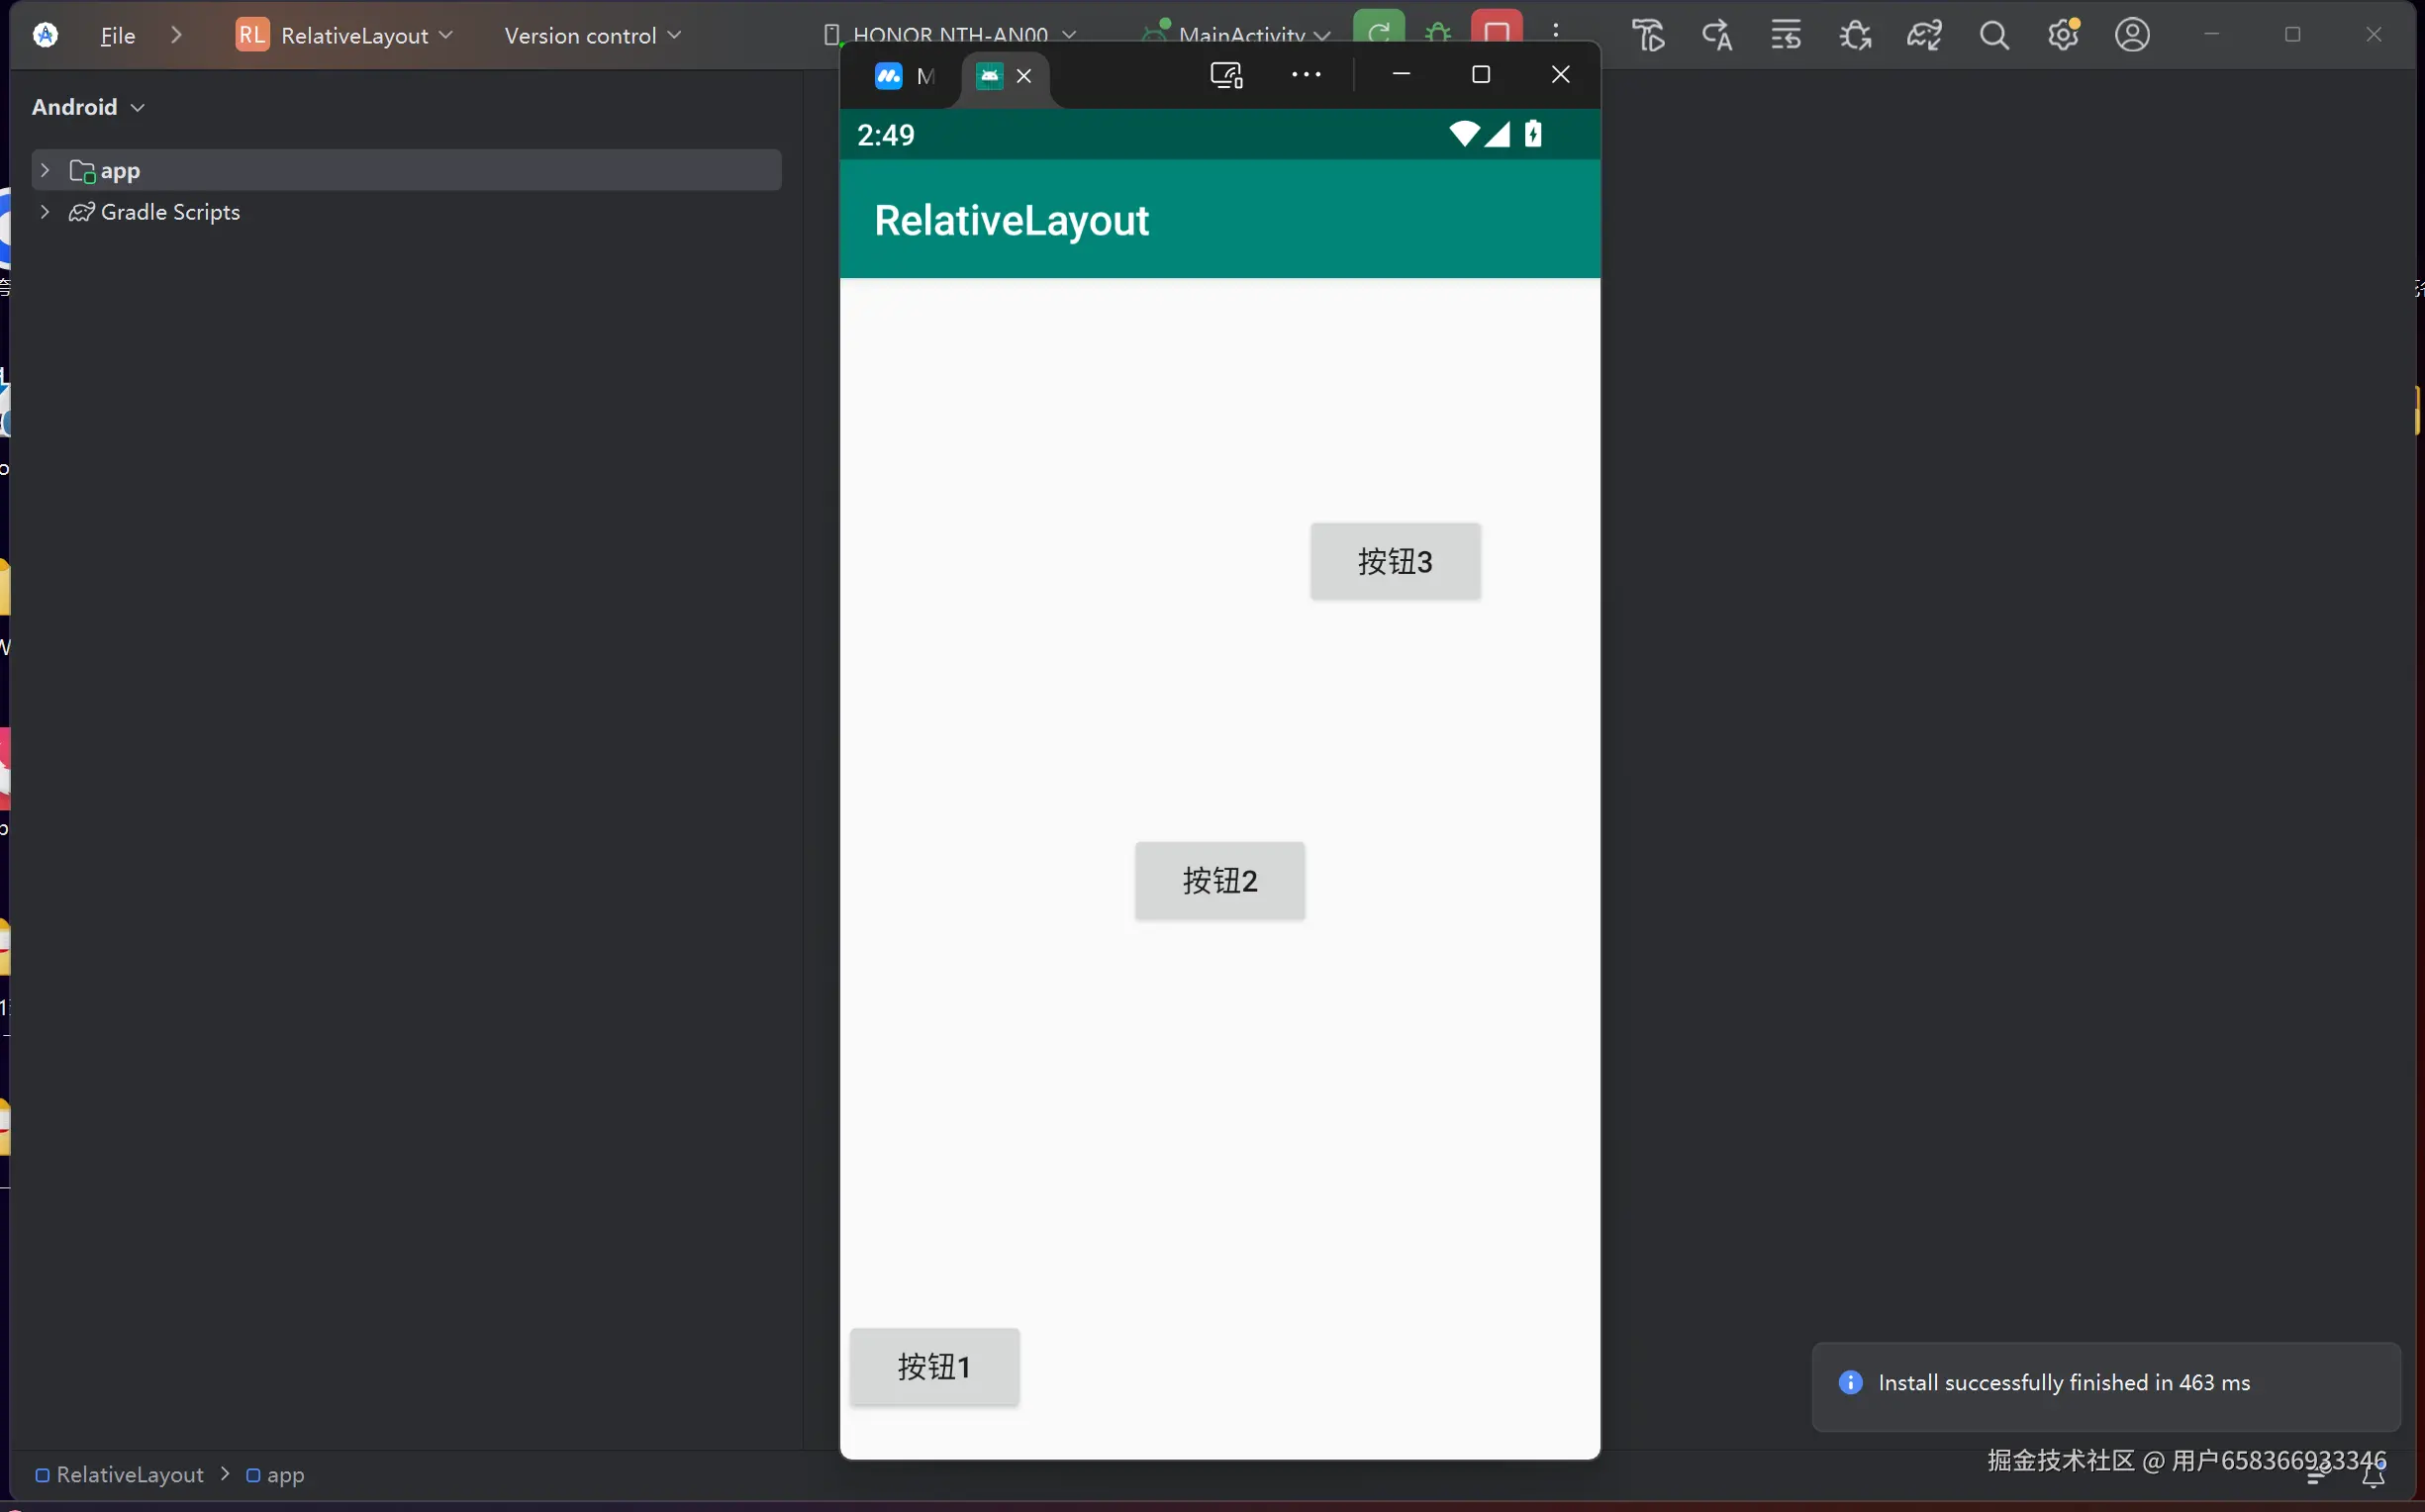Expand the app module tree node
Image resolution: width=2425 pixels, height=1512 pixels.
click(45, 171)
